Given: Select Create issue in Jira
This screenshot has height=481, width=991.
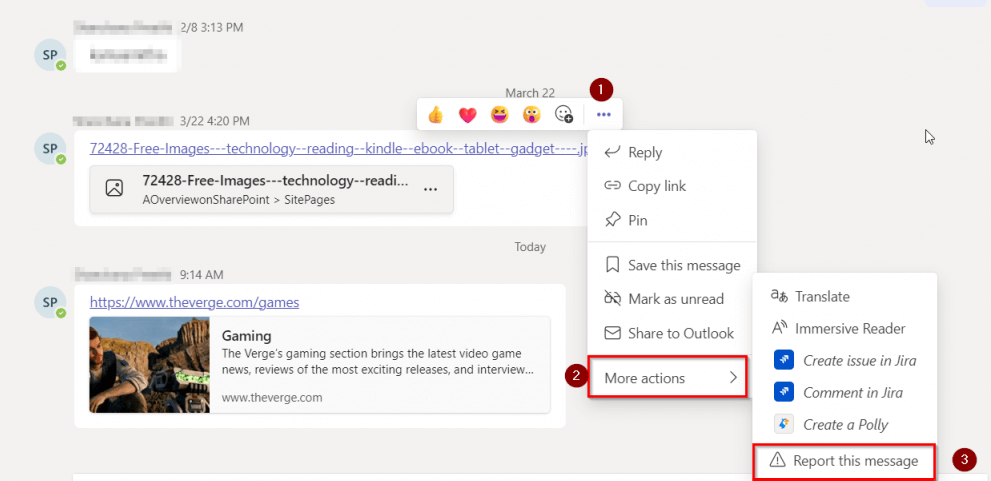Looking at the screenshot, I should point(859,360).
